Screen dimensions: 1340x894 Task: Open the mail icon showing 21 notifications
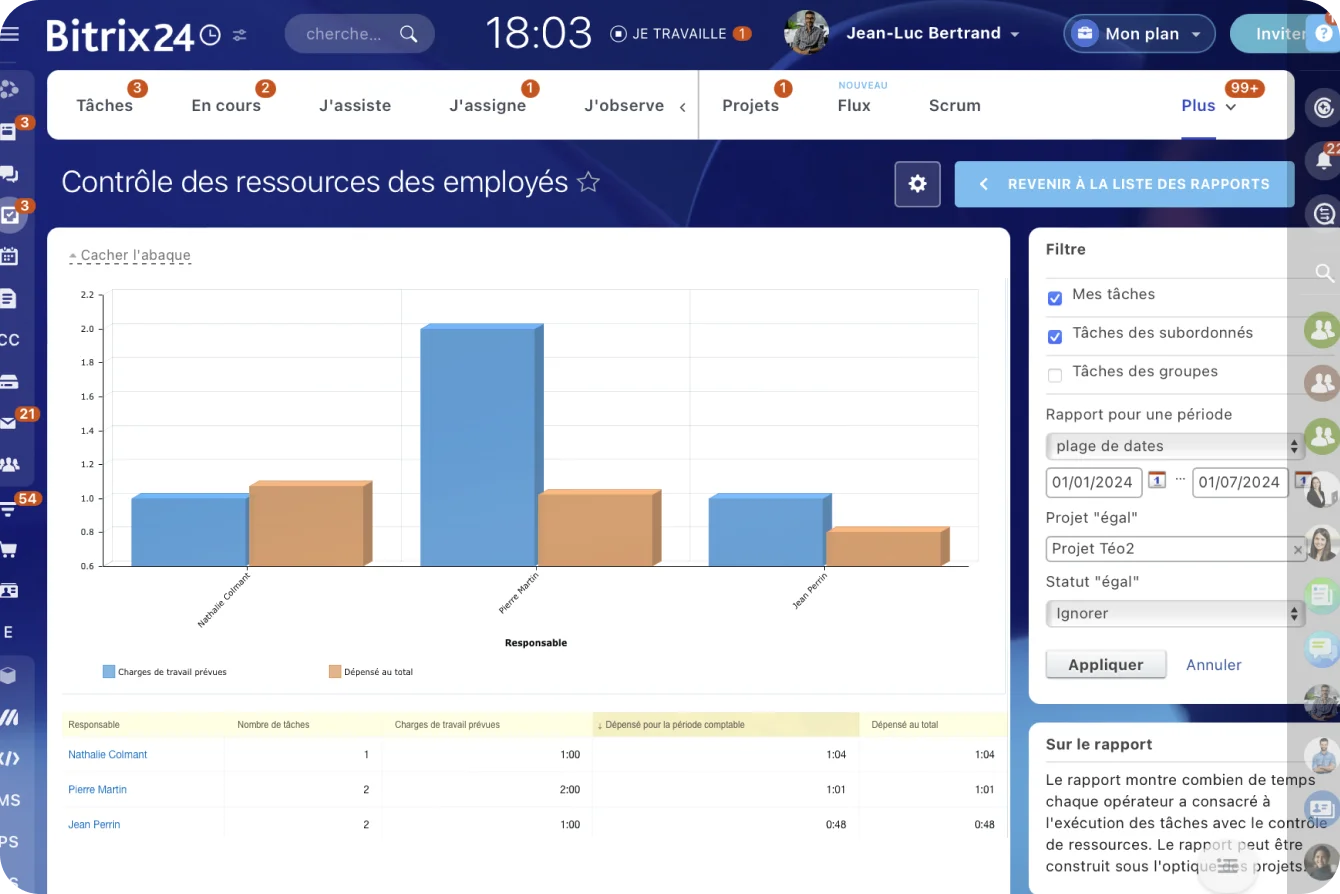coord(9,424)
